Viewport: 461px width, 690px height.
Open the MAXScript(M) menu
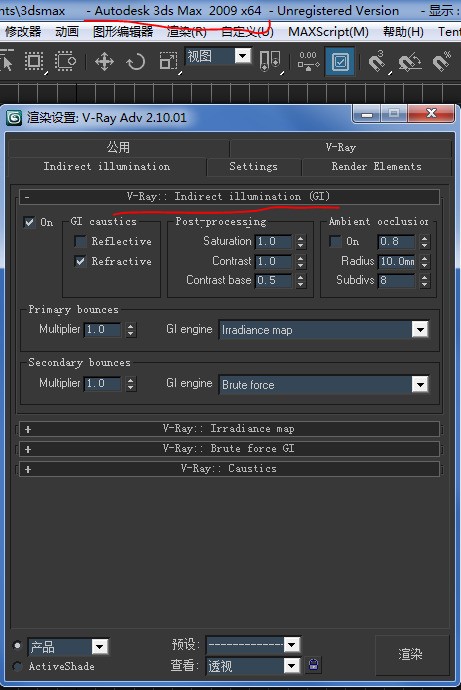pyautogui.click(x=328, y=32)
